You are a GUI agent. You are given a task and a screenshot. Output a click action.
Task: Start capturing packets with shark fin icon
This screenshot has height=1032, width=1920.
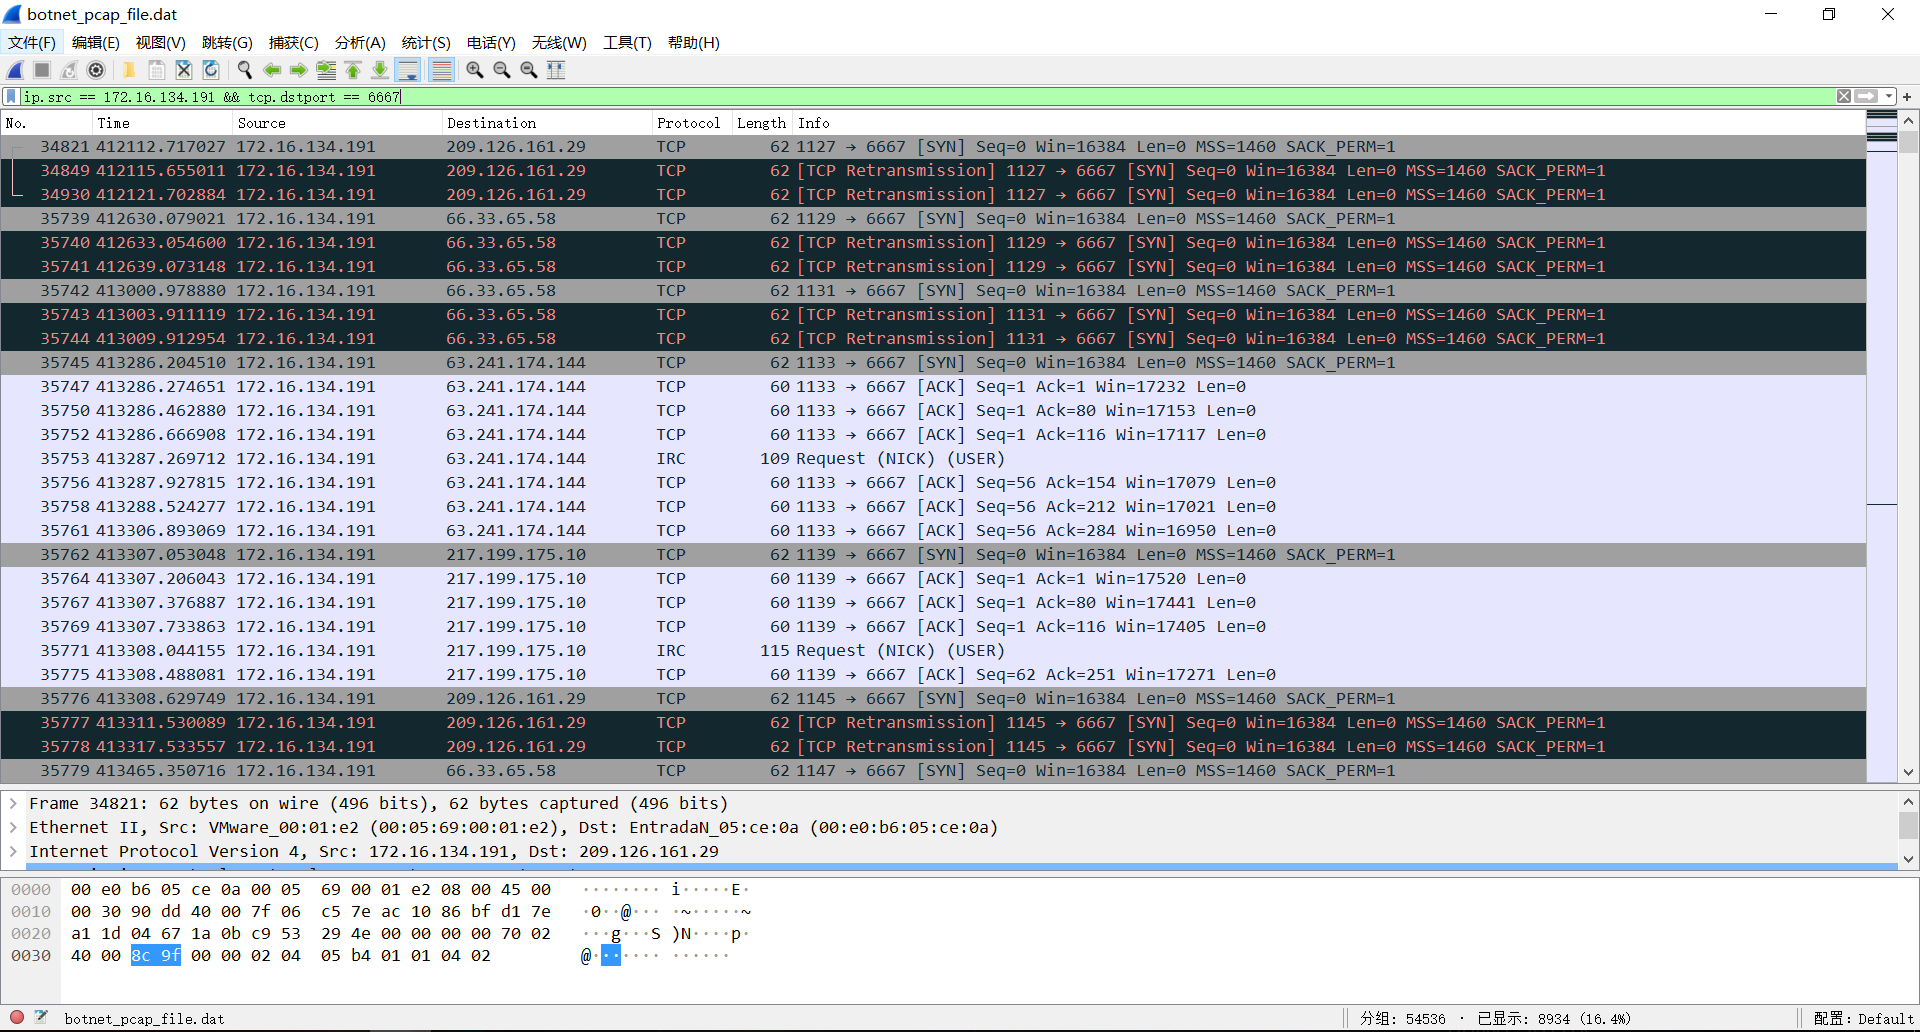[x=15, y=70]
